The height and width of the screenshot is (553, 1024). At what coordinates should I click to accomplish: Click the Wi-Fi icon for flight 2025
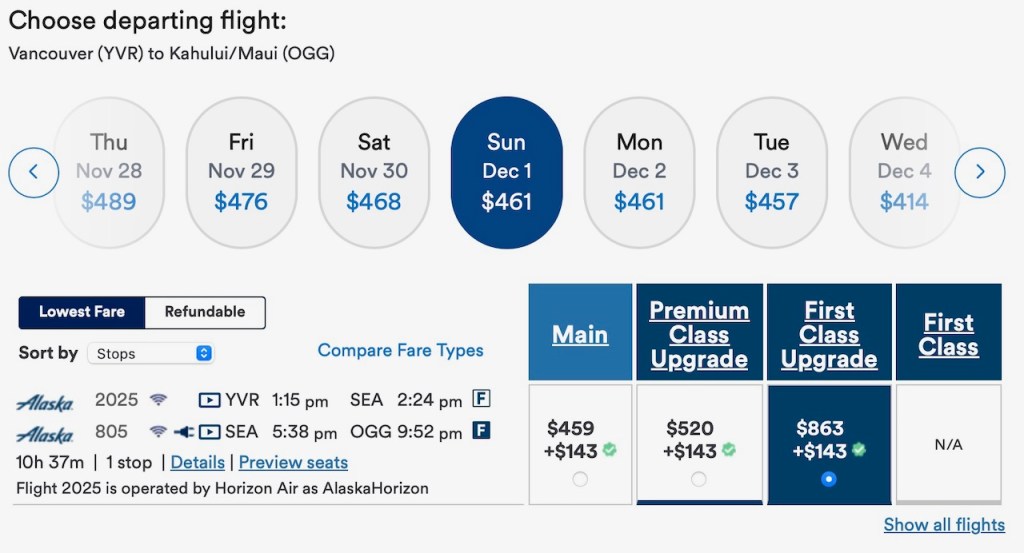(x=158, y=400)
